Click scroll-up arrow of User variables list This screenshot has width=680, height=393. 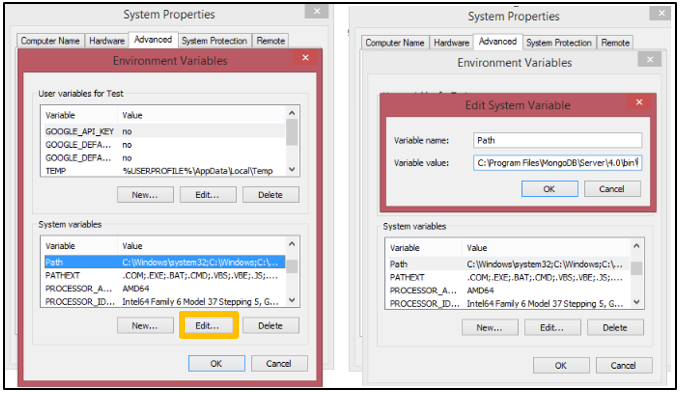click(292, 113)
